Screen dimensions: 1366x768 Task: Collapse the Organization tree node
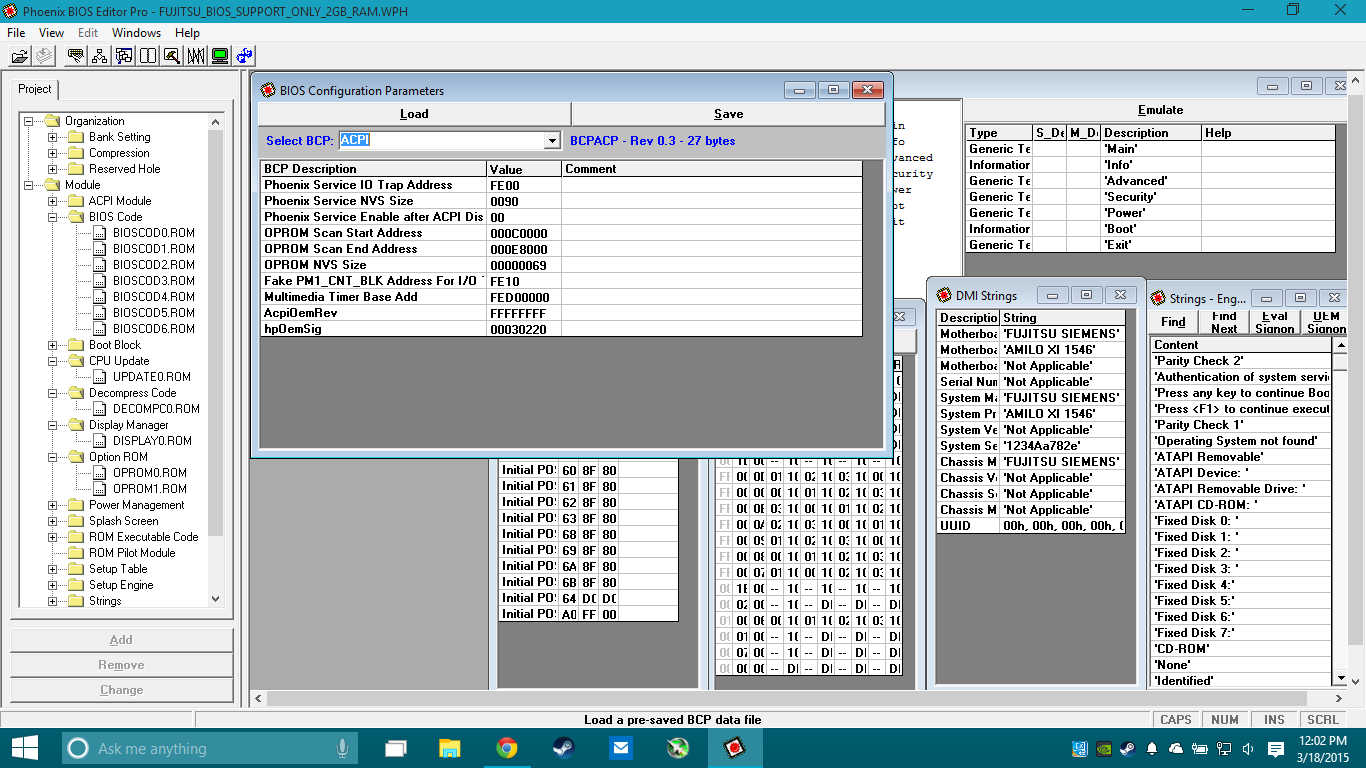(x=28, y=121)
